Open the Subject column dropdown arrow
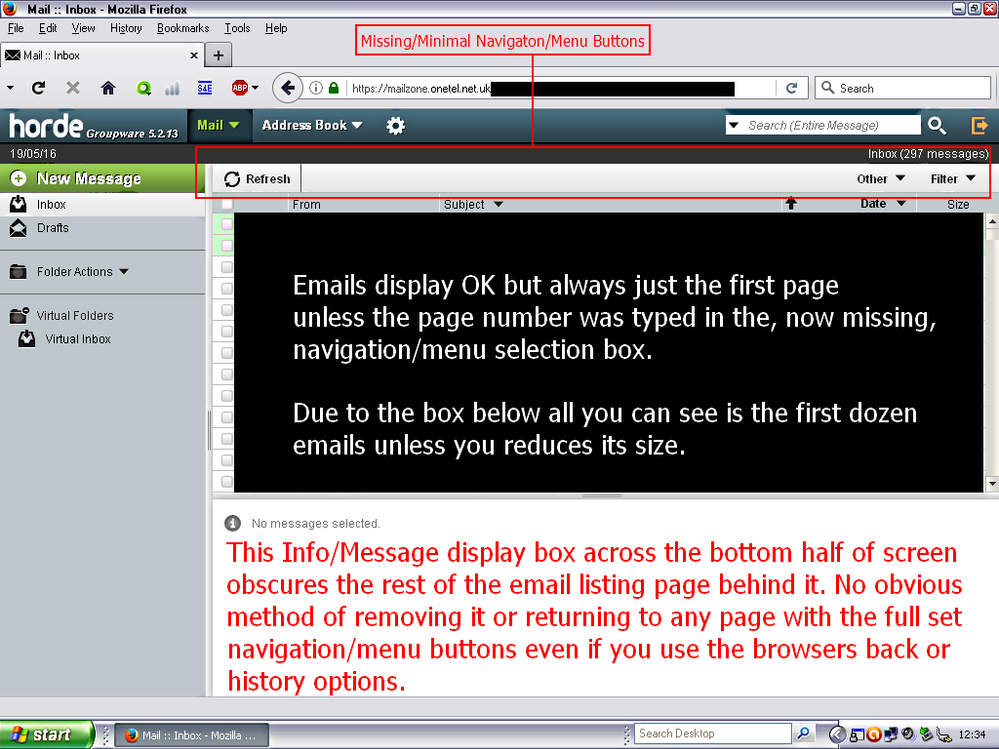Screen dimensions: 999x749 498,204
